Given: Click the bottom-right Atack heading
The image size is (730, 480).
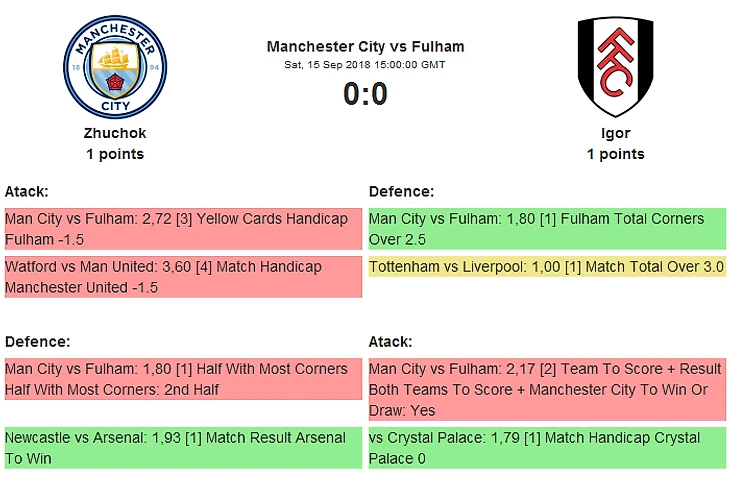Looking at the screenshot, I should pyautogui.click(x=391, y=341).
